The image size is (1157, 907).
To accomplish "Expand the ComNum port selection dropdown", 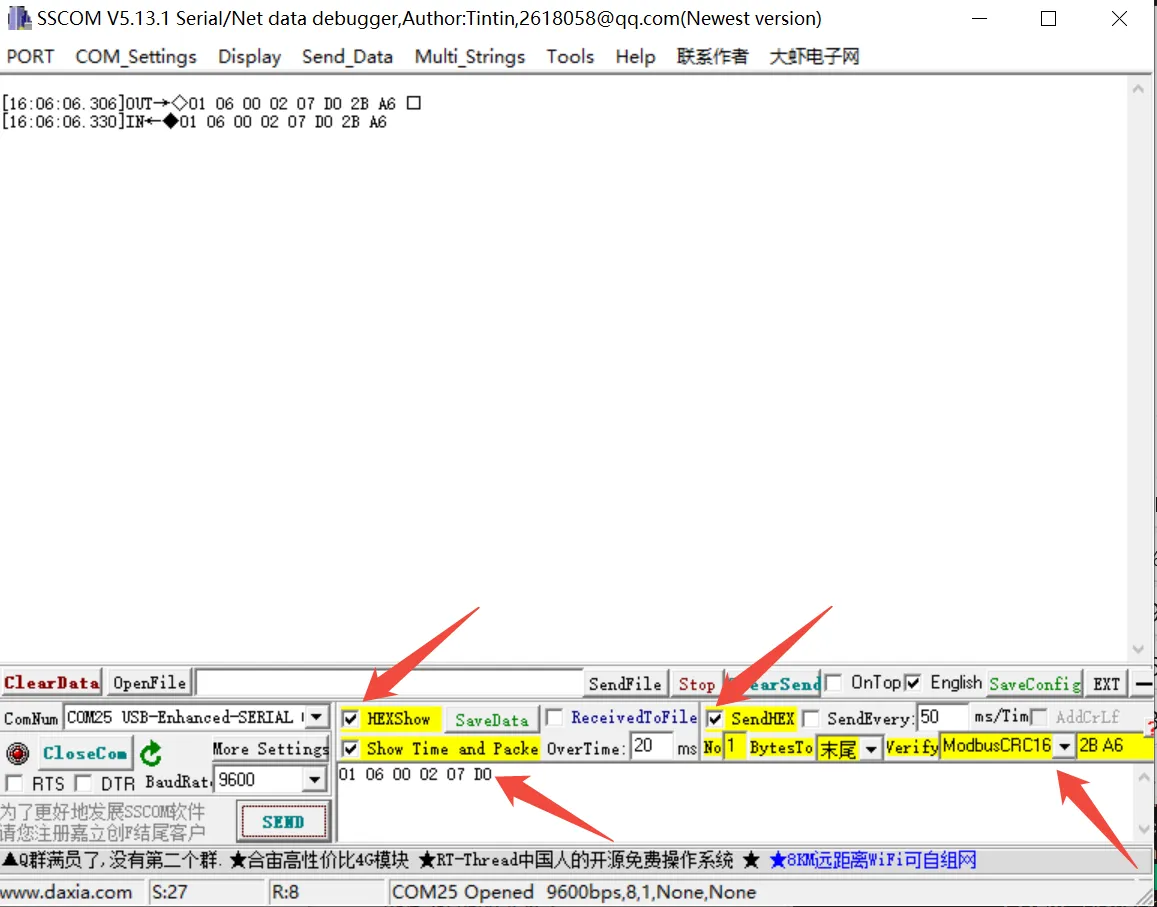I will pyautogui.click(x=318, y=717).
